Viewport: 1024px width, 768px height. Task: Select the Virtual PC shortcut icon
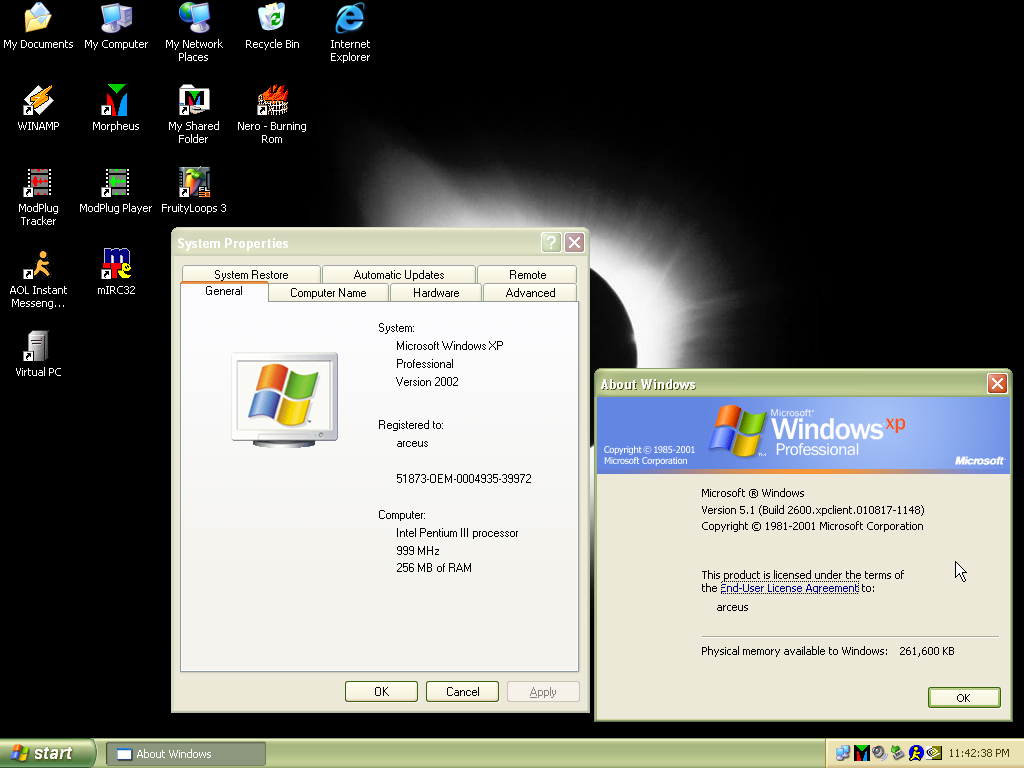[x=38, y=355]
